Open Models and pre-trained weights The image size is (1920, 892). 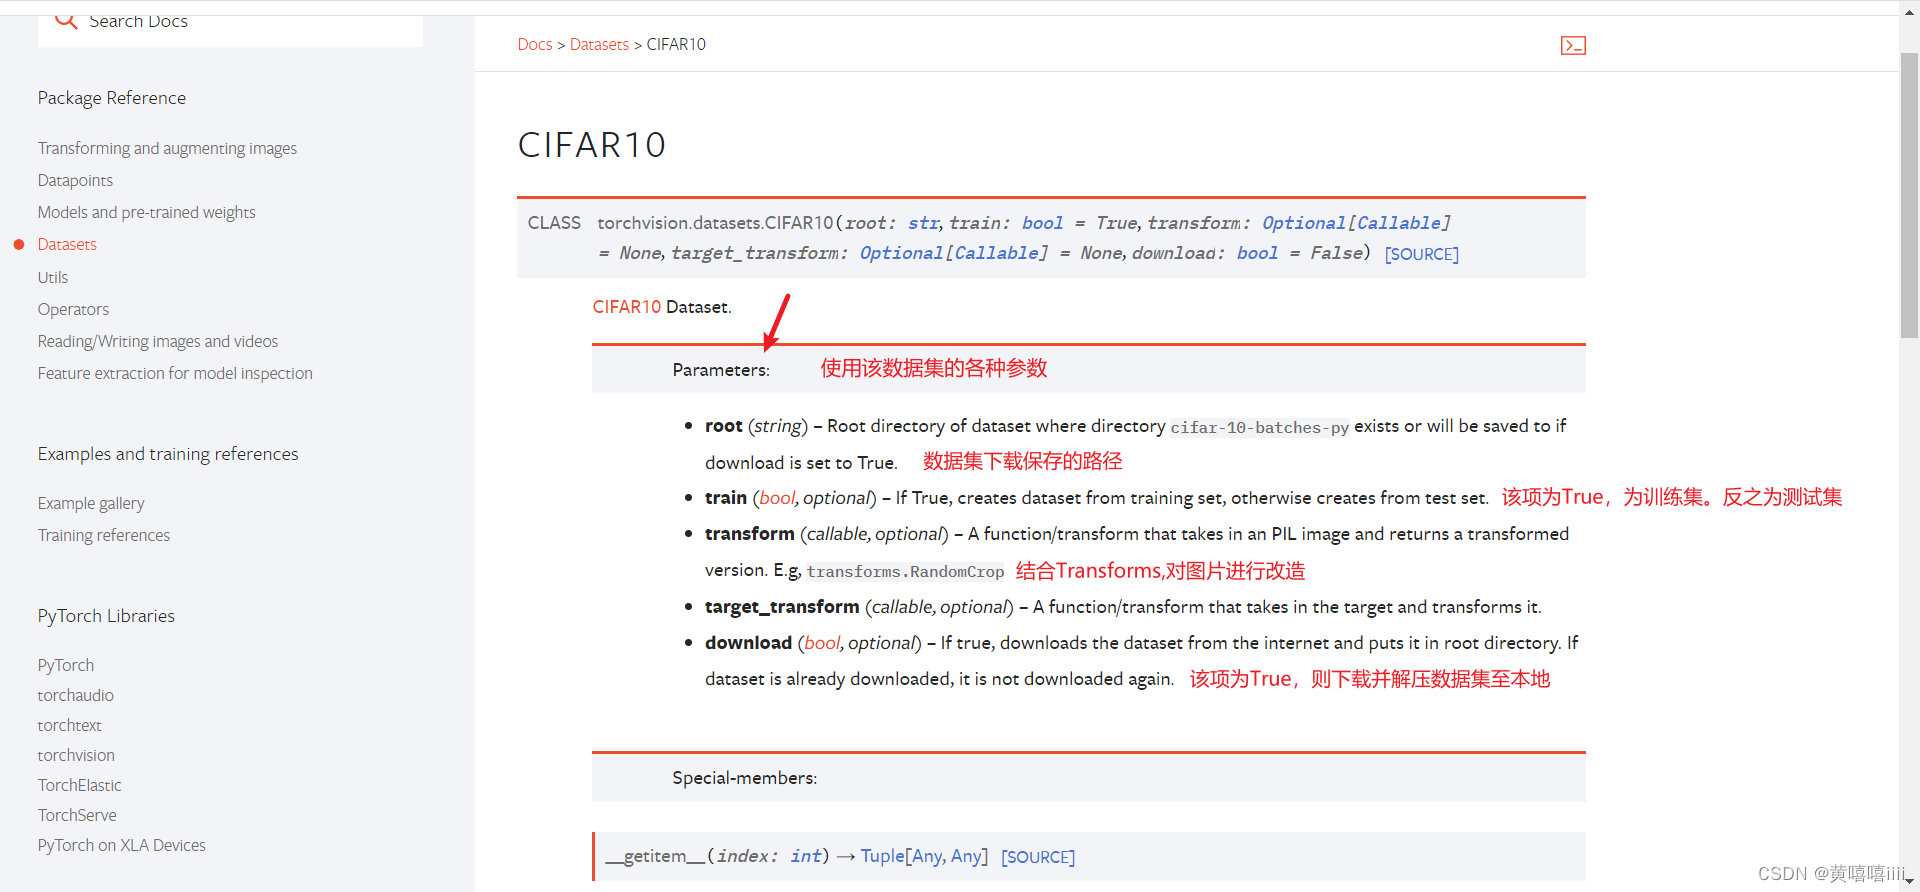pos(146,212)
